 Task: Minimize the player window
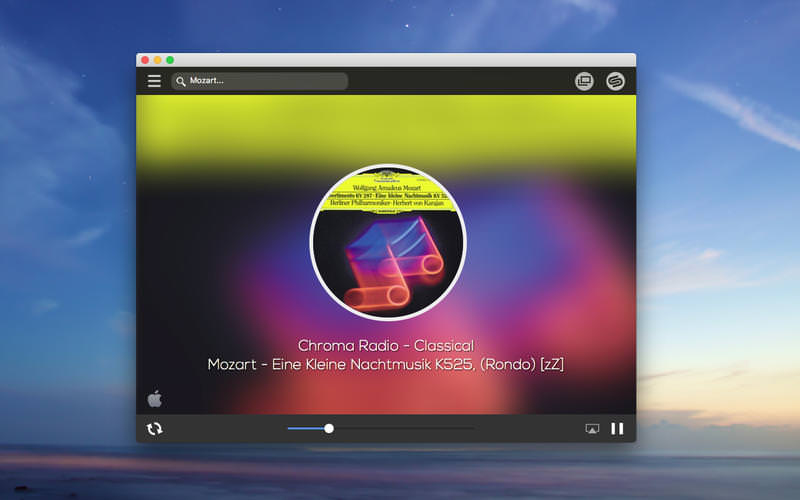pos(158,60)
